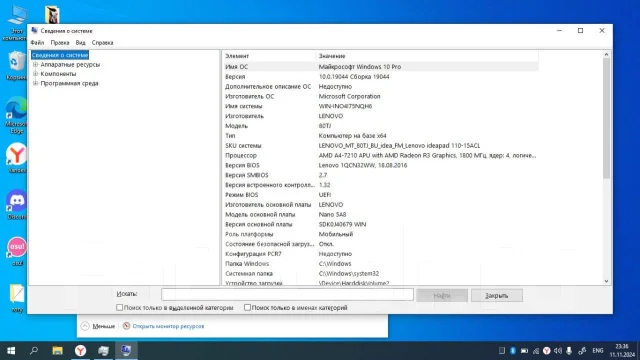This screenshot has width=640, height=360.
Task: Open the Windows Start menu
Action: click(x=11, y=351)
